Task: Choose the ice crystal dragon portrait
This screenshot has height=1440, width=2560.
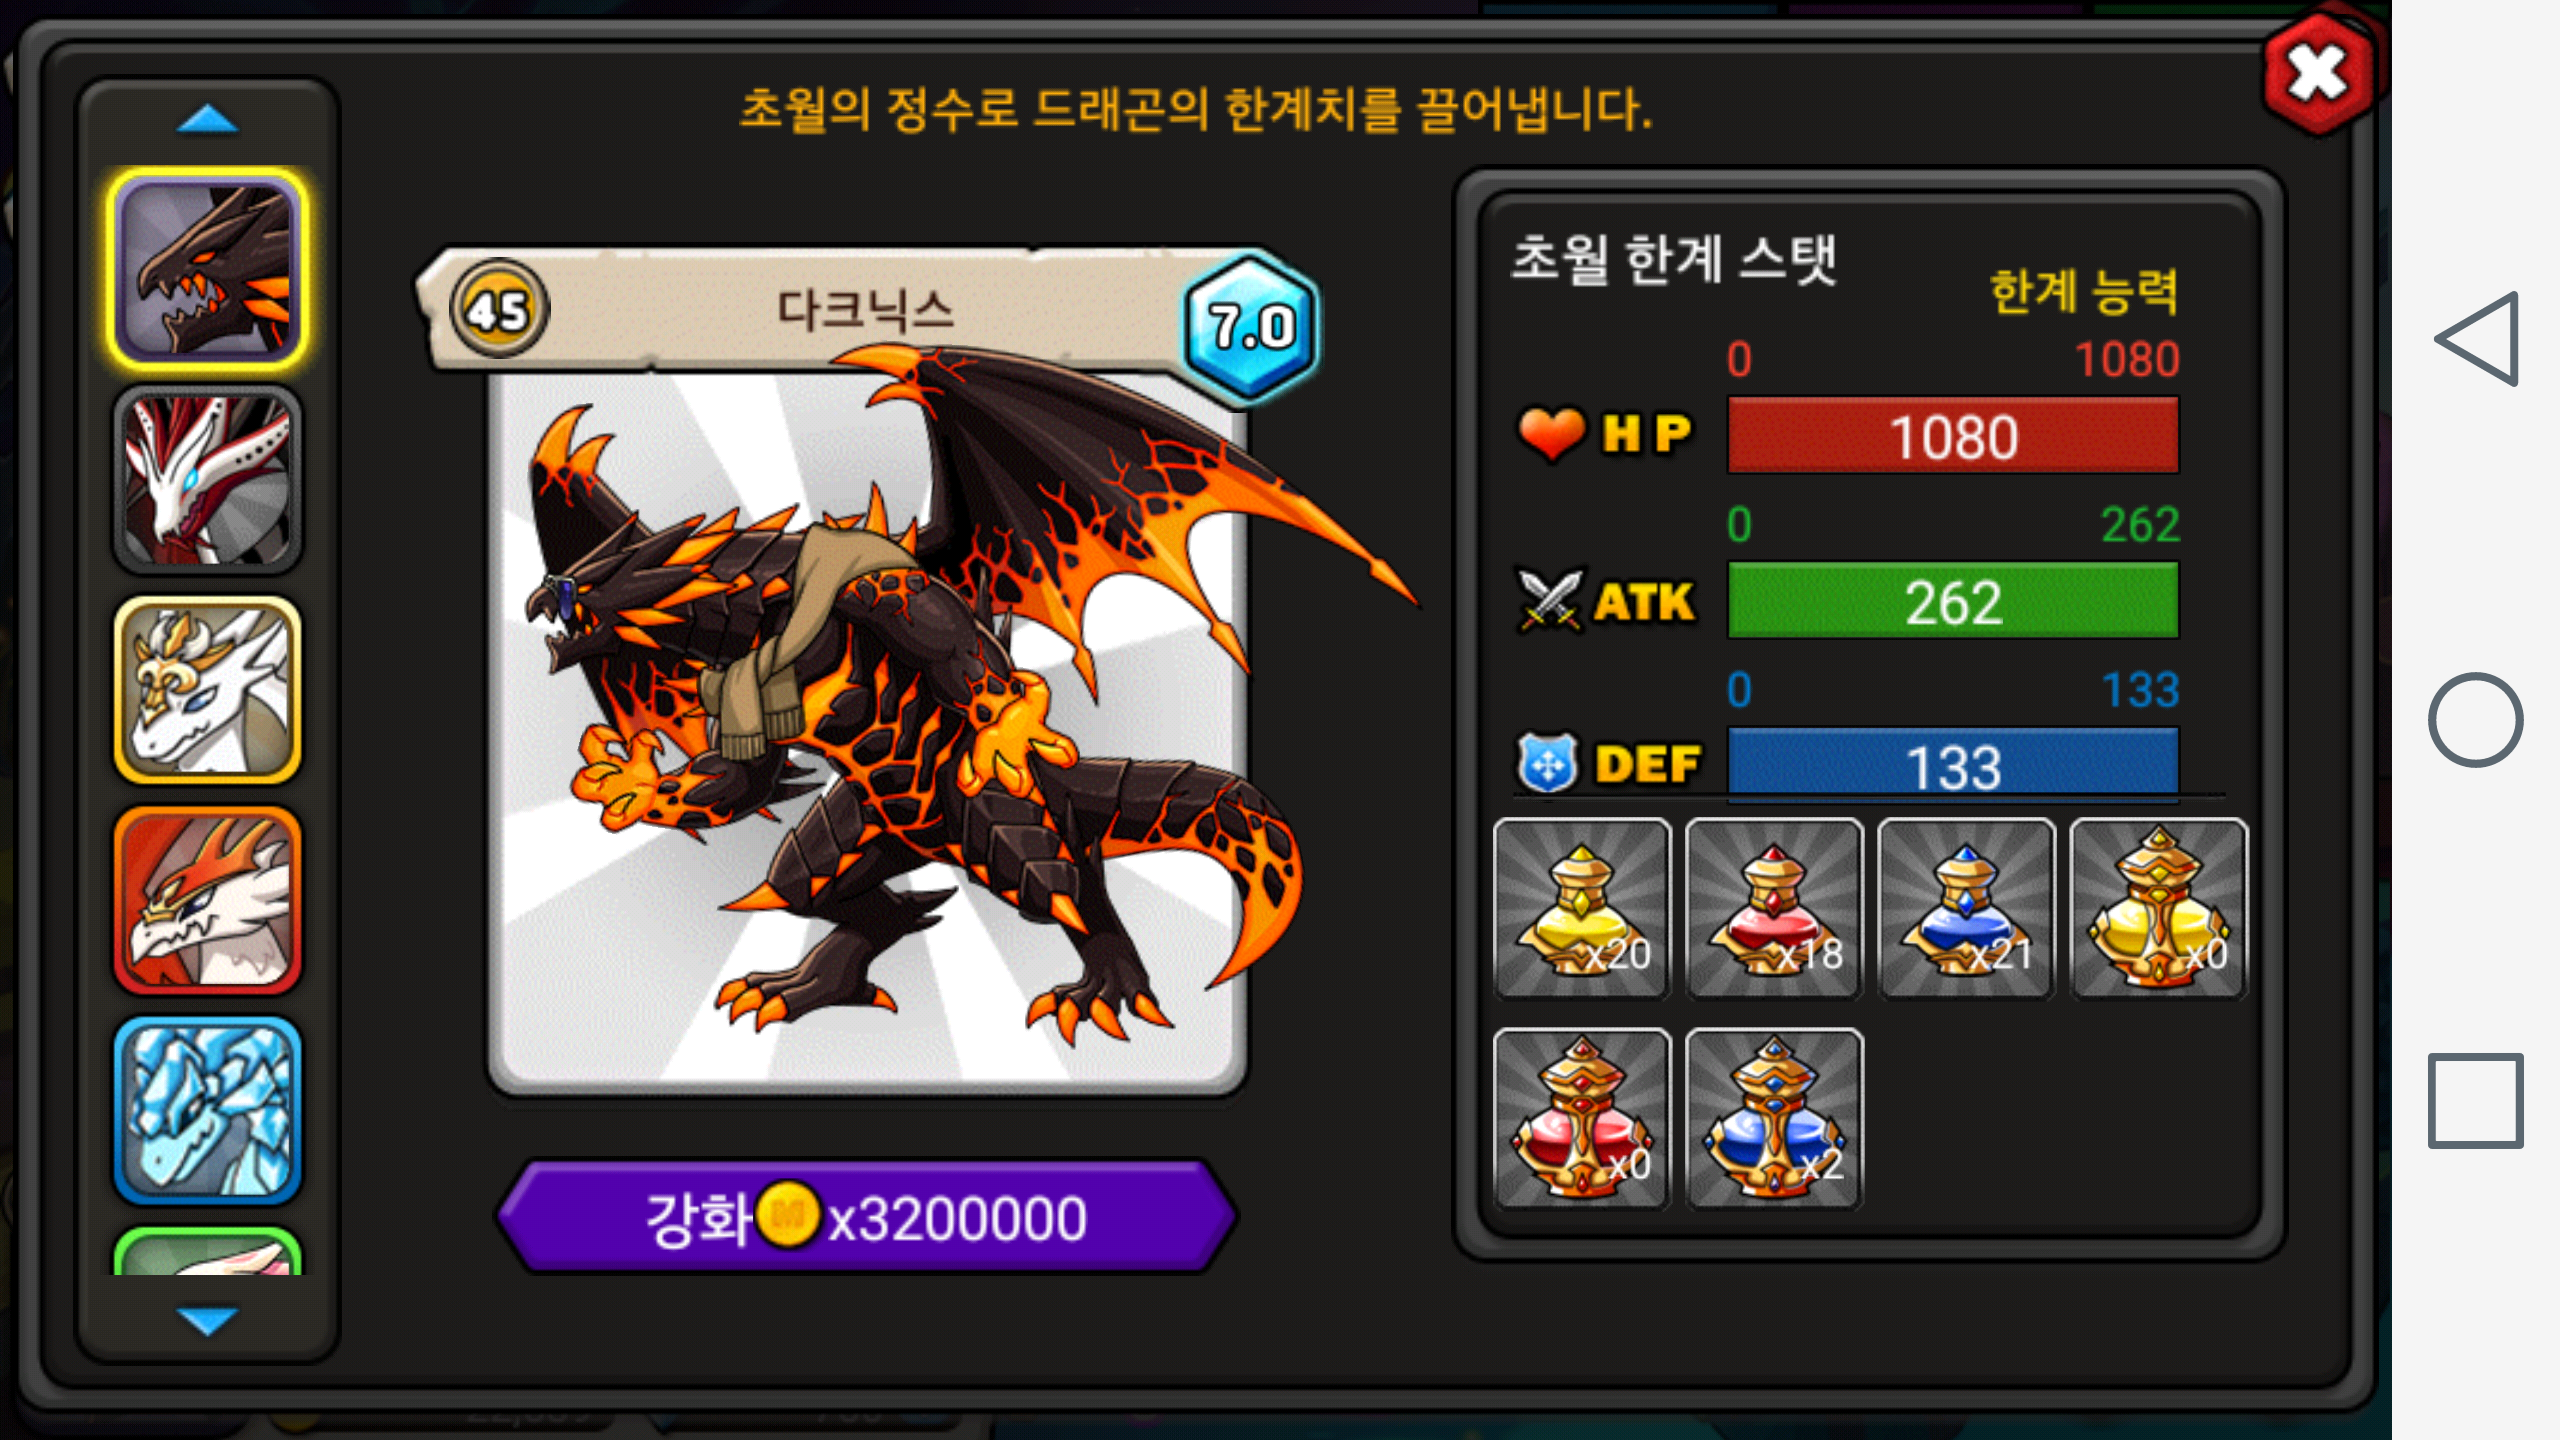Action: click(x=208, y=1110)
